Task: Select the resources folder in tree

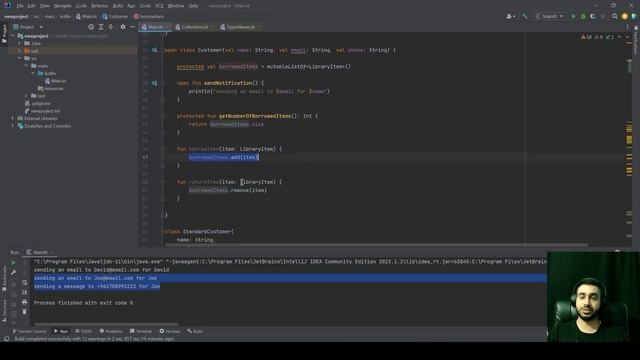Action: pos(51,89)
